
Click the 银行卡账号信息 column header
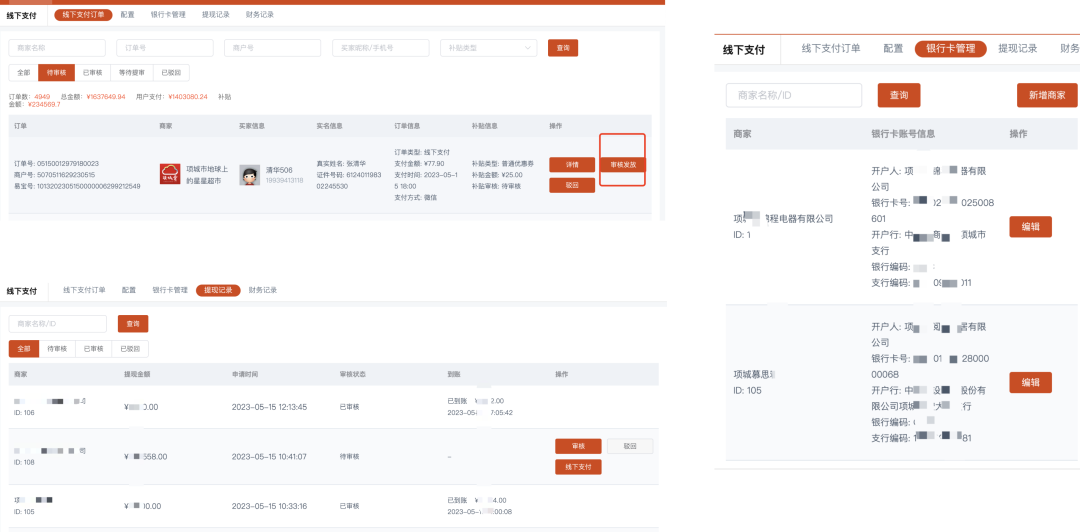point(903,134)
